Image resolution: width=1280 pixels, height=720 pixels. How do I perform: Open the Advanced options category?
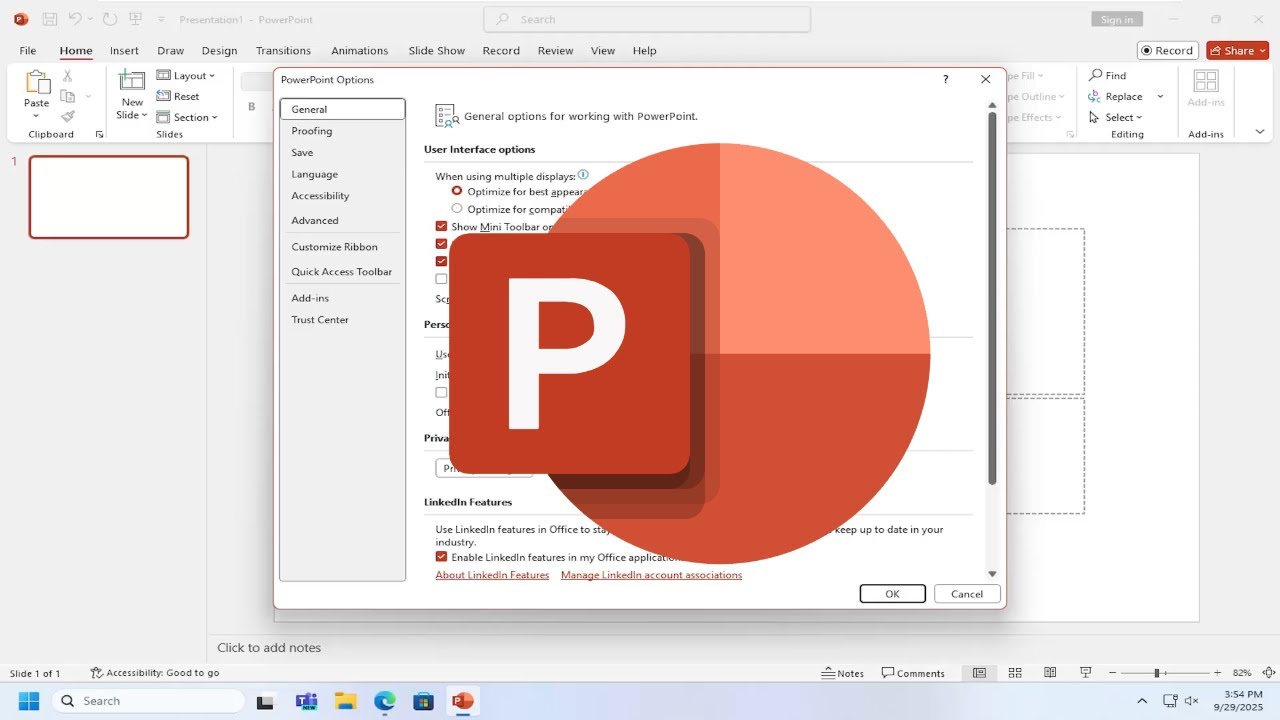(x=315, y=220)
